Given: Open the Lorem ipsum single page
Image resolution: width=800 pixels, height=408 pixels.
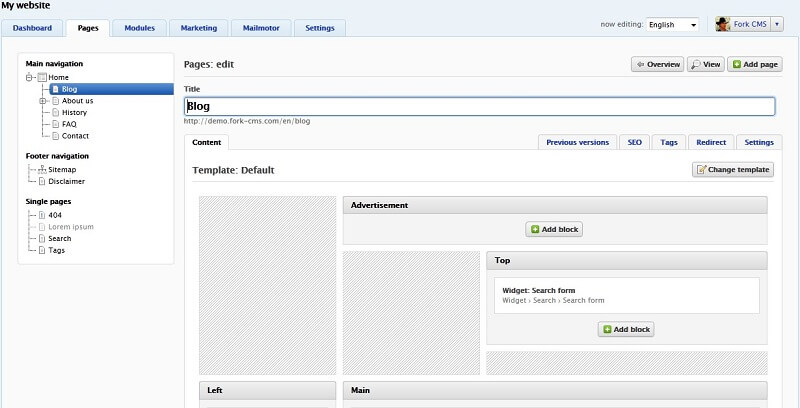Looking at the screenshot, I should coord(71,227).
